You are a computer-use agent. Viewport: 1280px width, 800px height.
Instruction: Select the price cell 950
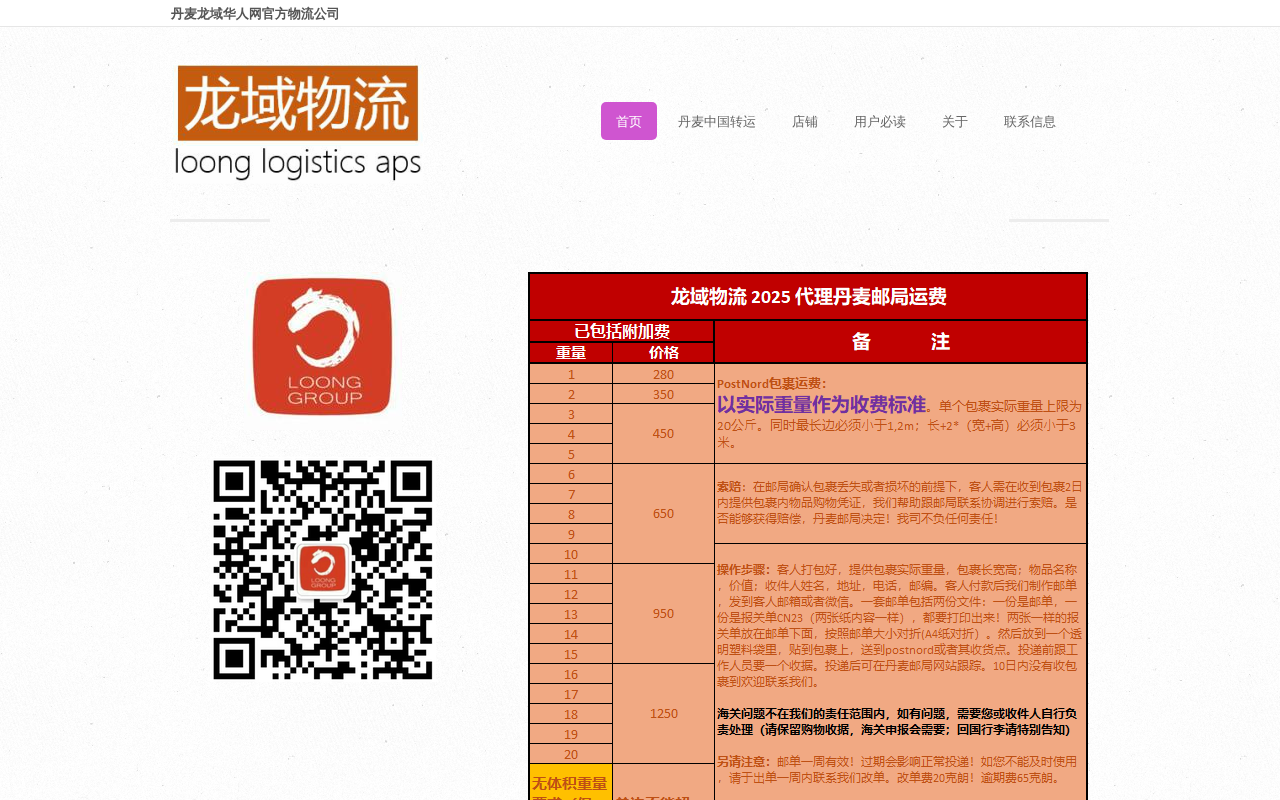(664, 614)
